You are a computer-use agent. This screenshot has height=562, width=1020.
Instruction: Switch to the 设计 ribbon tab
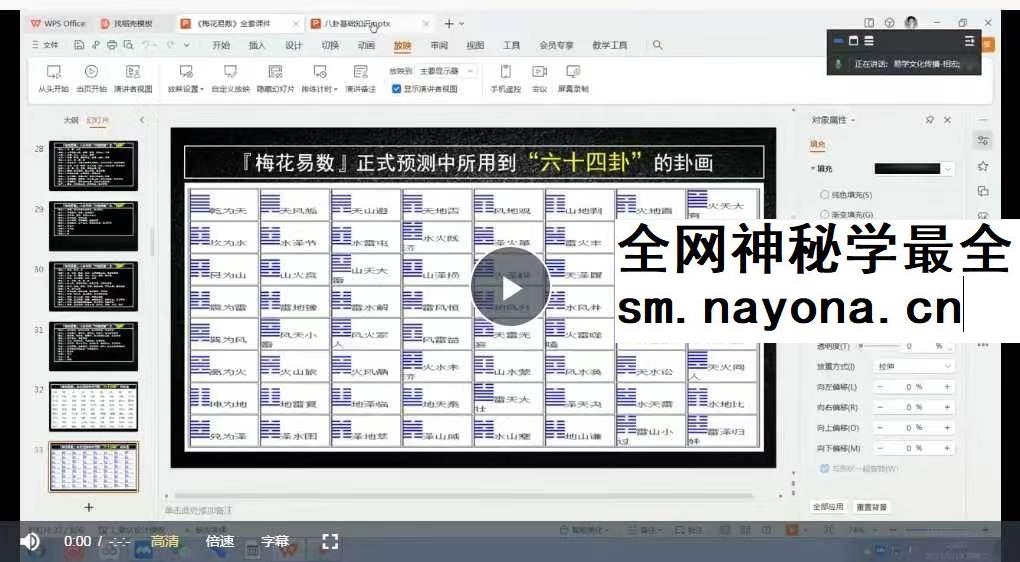(x=294, y=46)
